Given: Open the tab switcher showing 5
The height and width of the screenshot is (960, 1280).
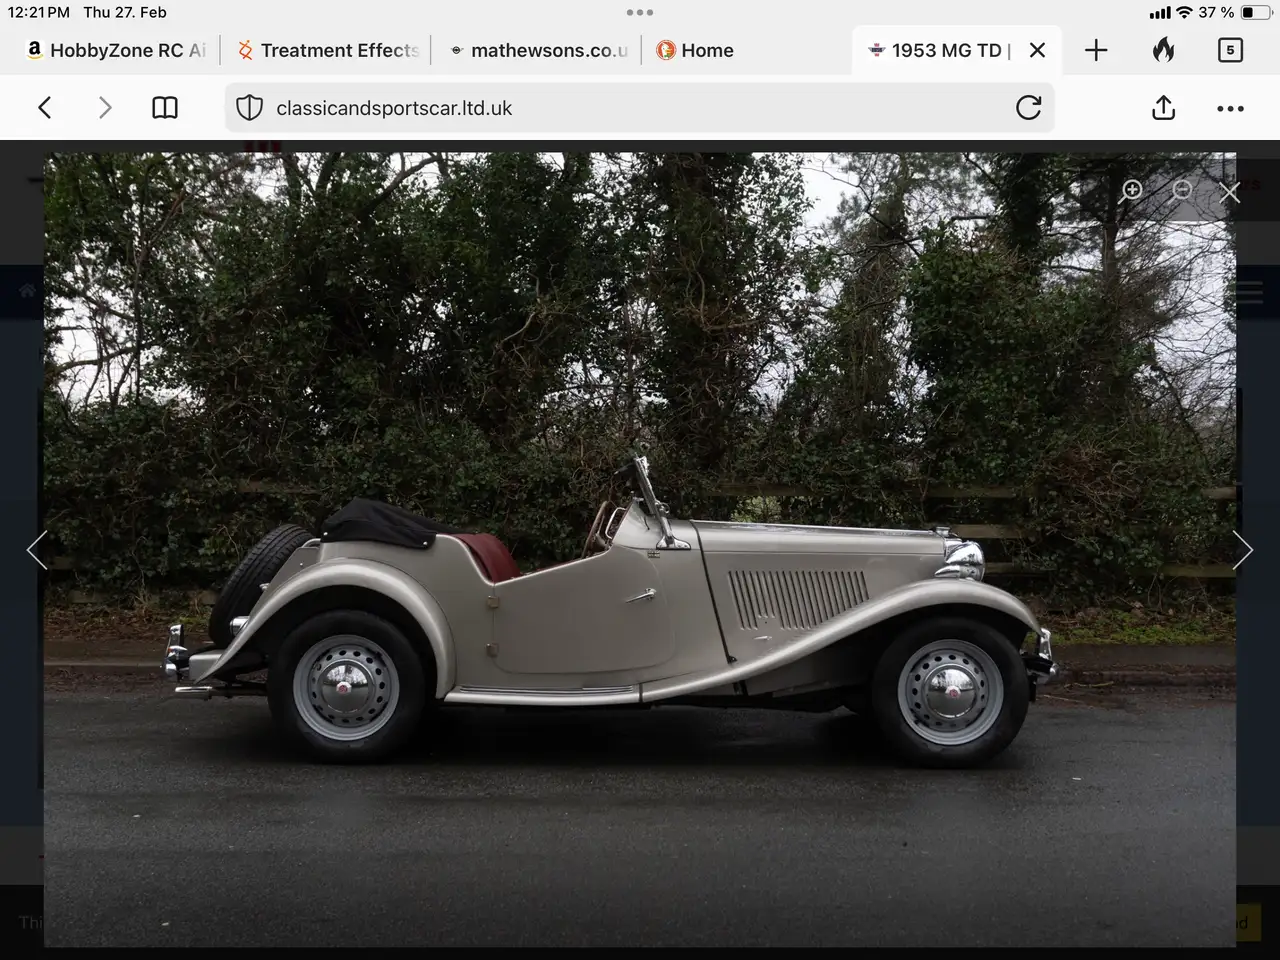Looking at the screenshot, I should [x=1230, y=50].
